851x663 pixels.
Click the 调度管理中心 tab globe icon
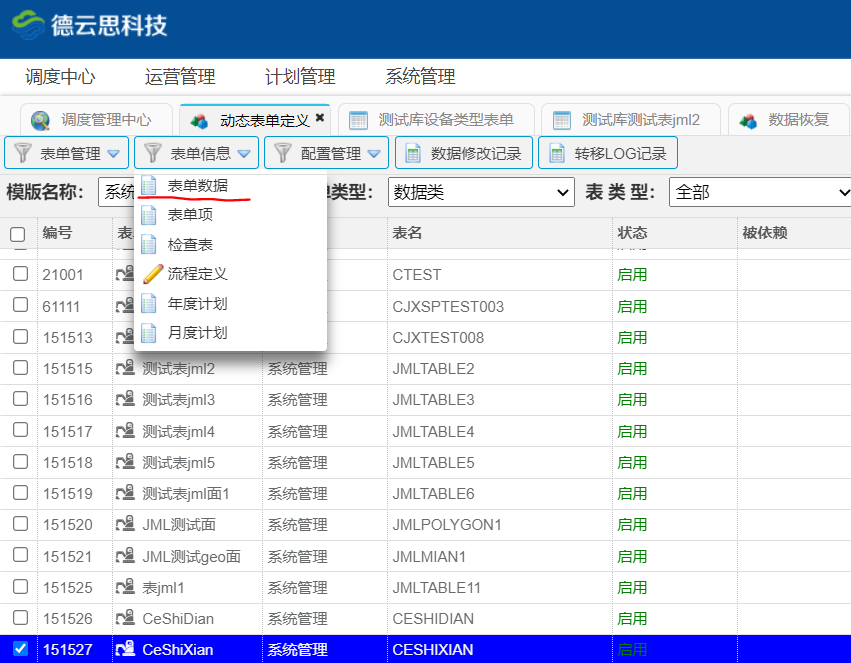(41, 120)
